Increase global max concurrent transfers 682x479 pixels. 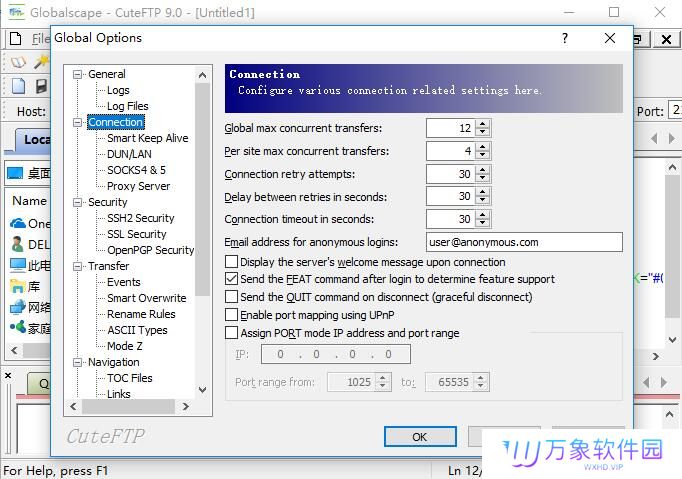coord(482,124)
